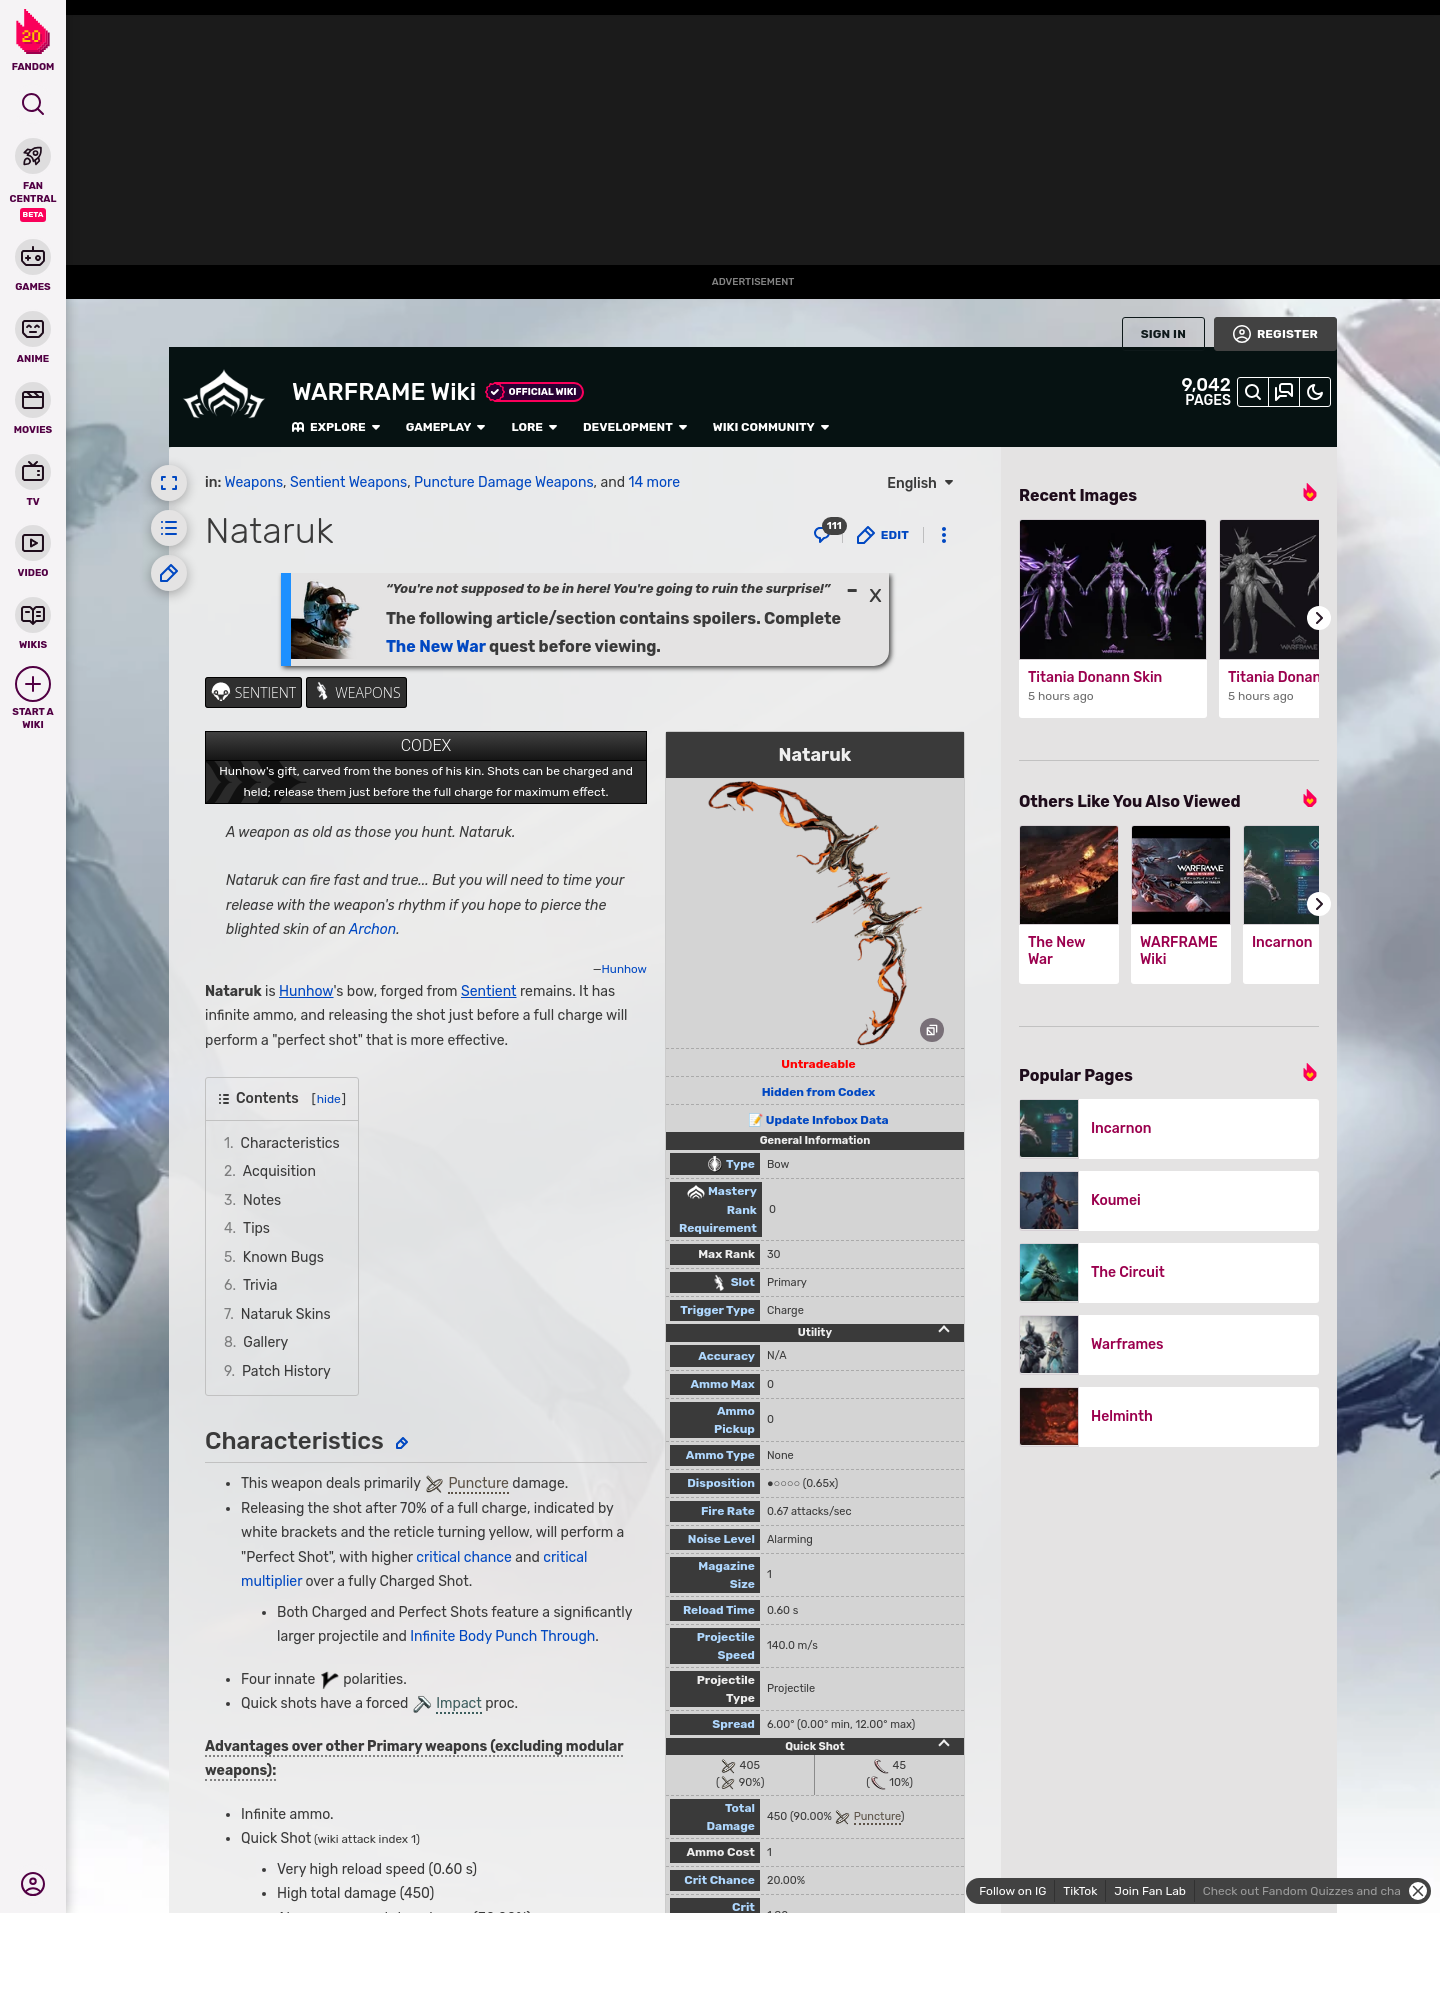Open the Explore dropdown menu
Viewport: 1440px width, 2000px height.
tap(336, 427)
